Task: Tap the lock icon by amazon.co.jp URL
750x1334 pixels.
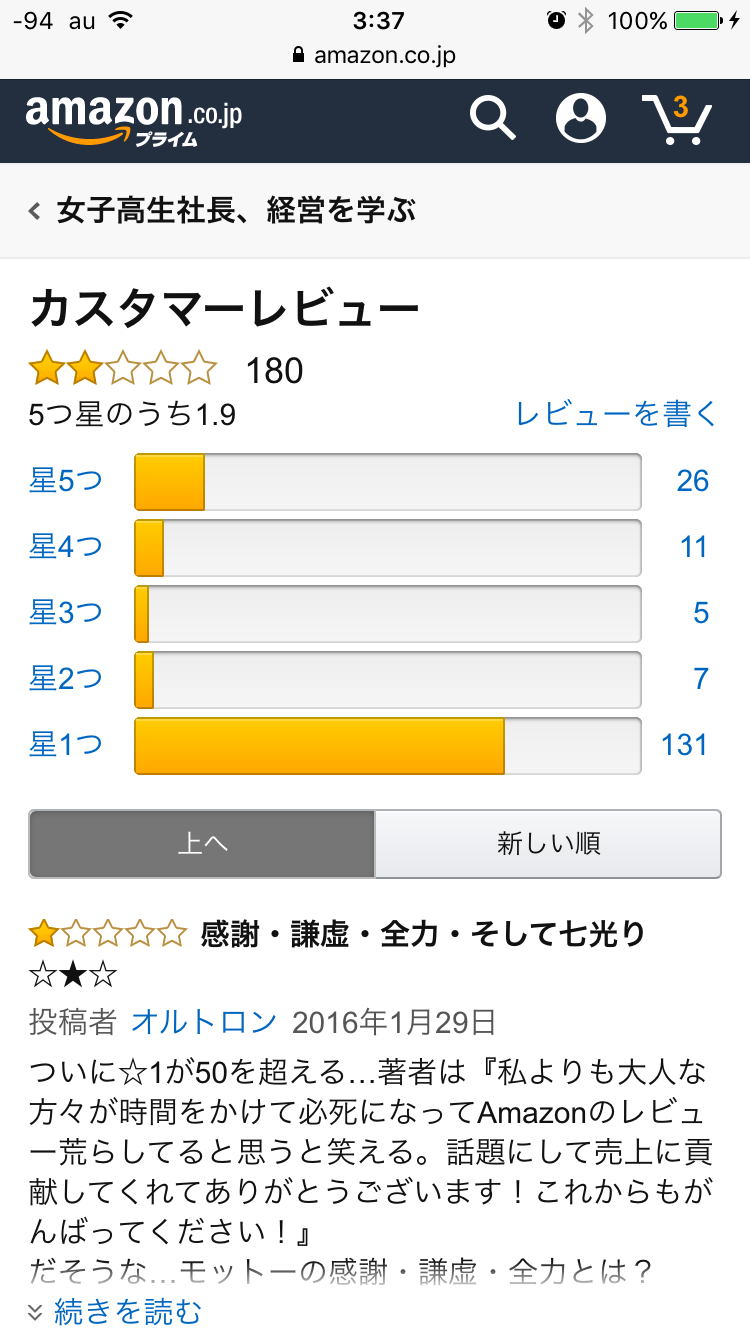Action: click(298, 55)
